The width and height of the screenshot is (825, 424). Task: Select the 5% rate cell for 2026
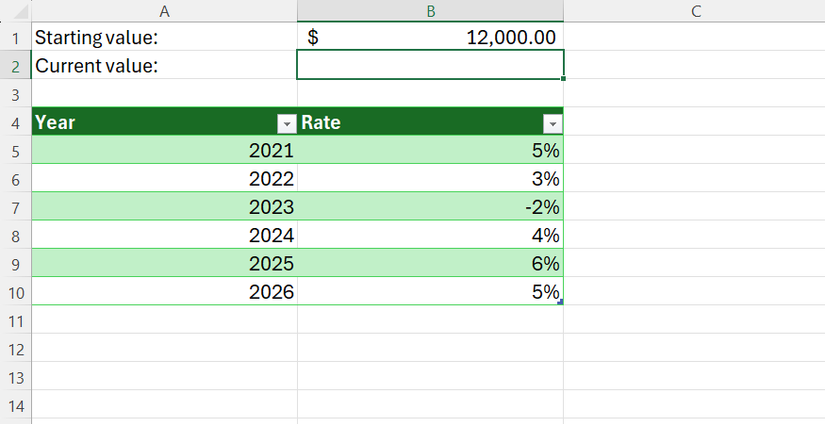430,291
